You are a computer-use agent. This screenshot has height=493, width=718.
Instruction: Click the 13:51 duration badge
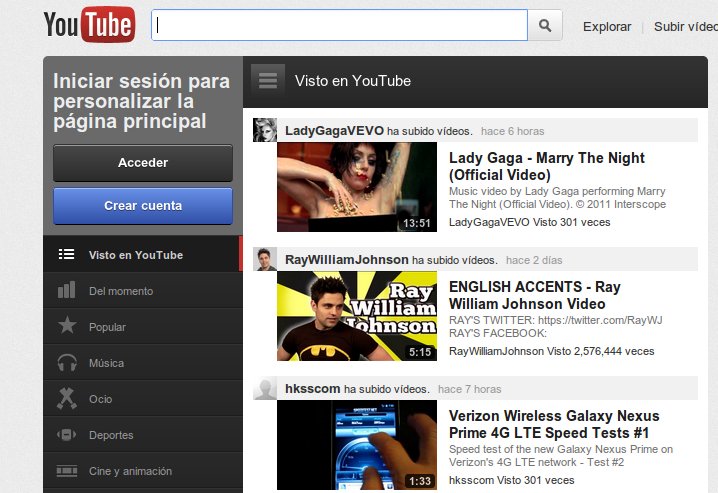417,223
